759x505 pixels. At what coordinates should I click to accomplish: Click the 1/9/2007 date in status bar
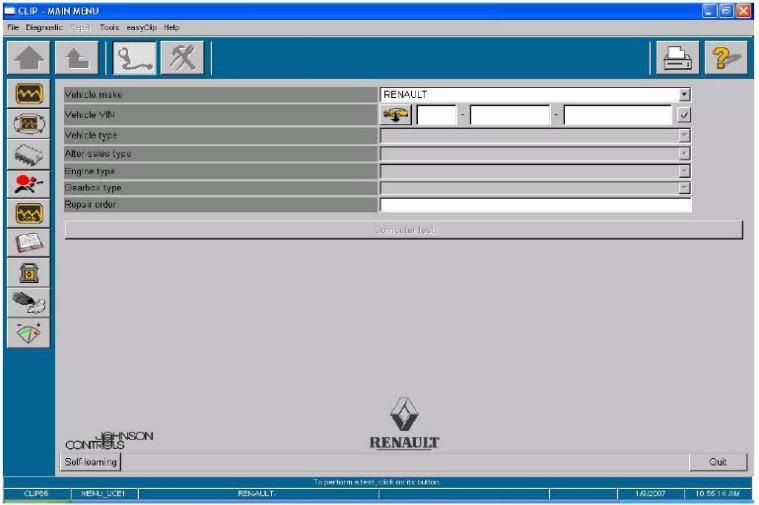point(651,493)
